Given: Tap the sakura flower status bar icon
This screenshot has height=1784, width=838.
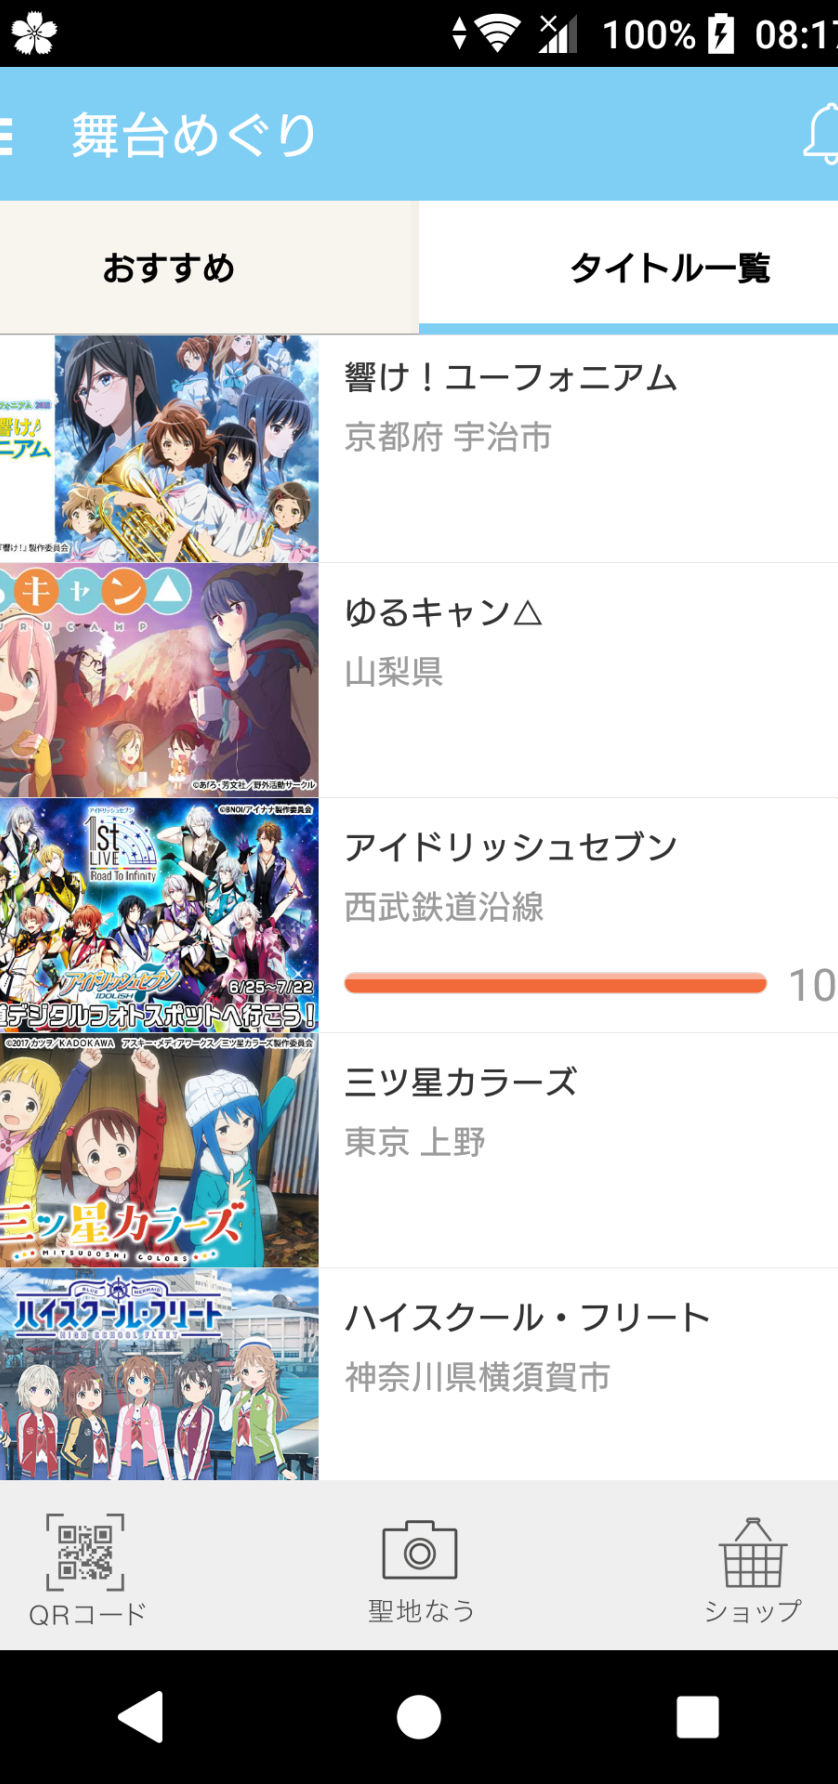Looking at the screenshot, I should [x=34, y=34].
